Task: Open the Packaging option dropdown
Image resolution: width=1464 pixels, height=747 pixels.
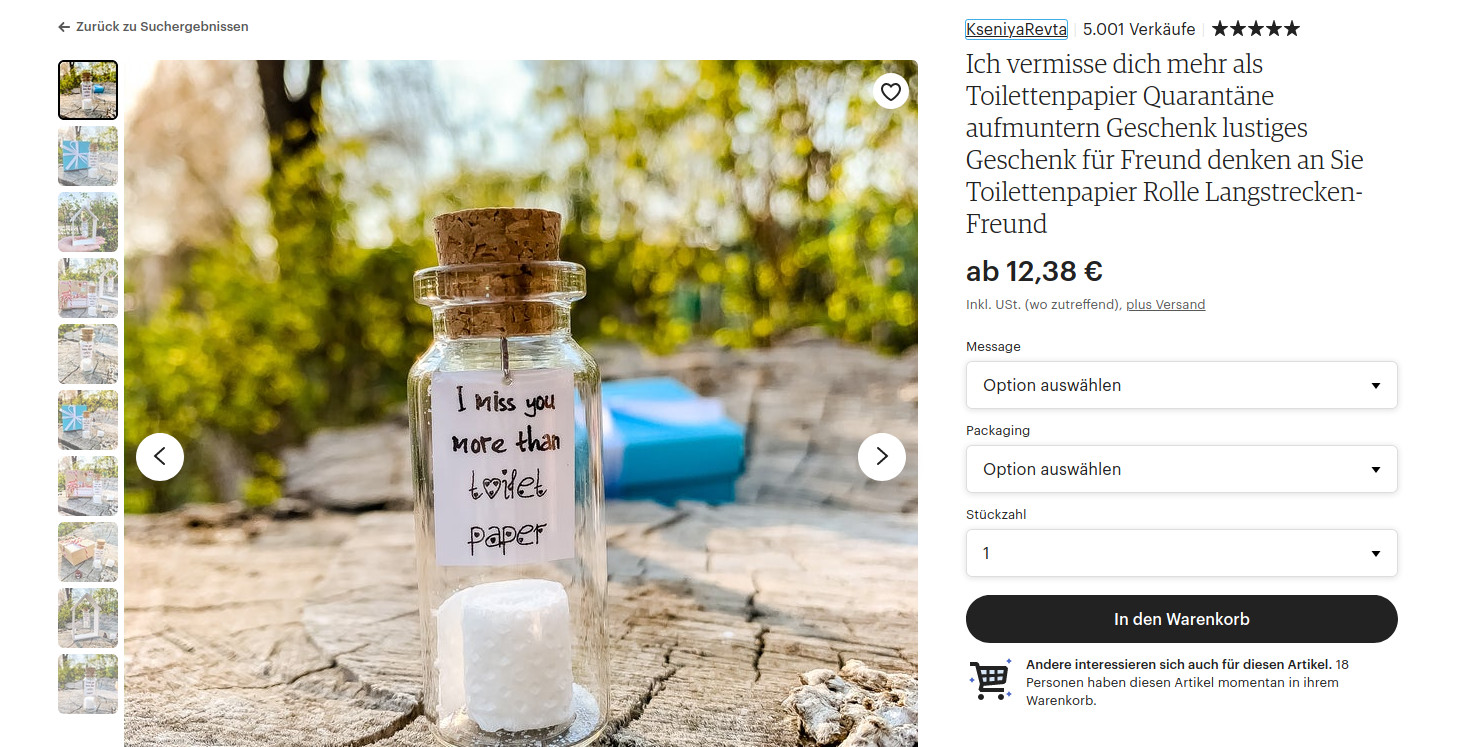Action: (1182, 469)
